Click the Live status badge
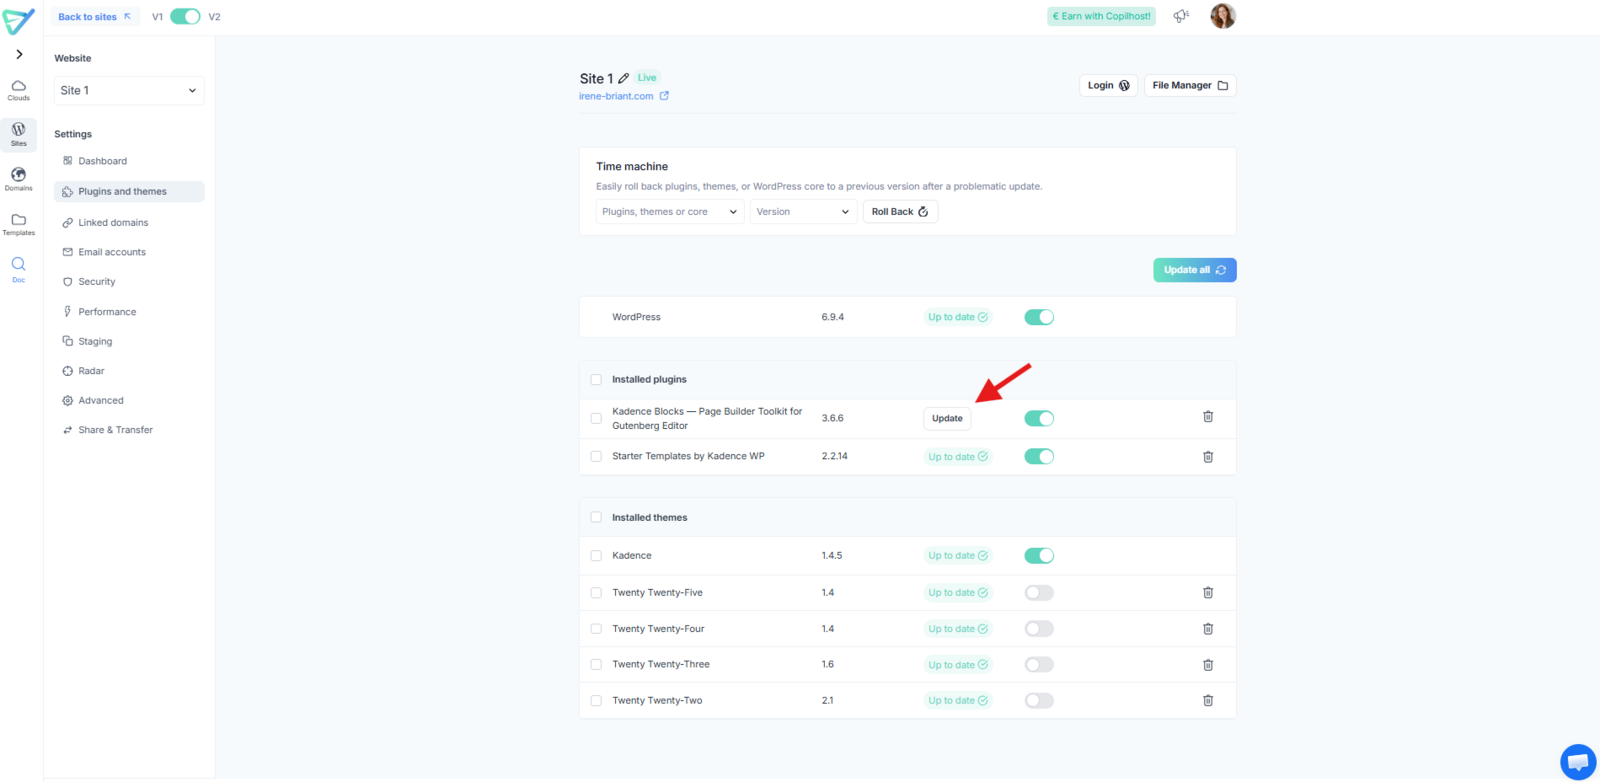The image size is (1600, 782). pyautogui.click(x=647, y=78)
